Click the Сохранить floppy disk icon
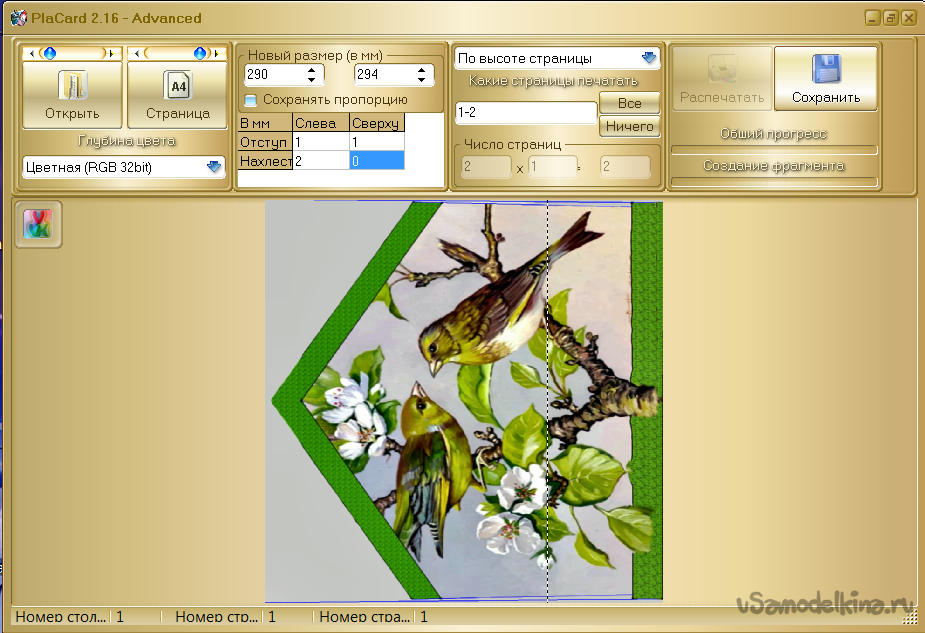Viewport: 925px width, 633px height. pyautogui.click(x=826, y=70)
